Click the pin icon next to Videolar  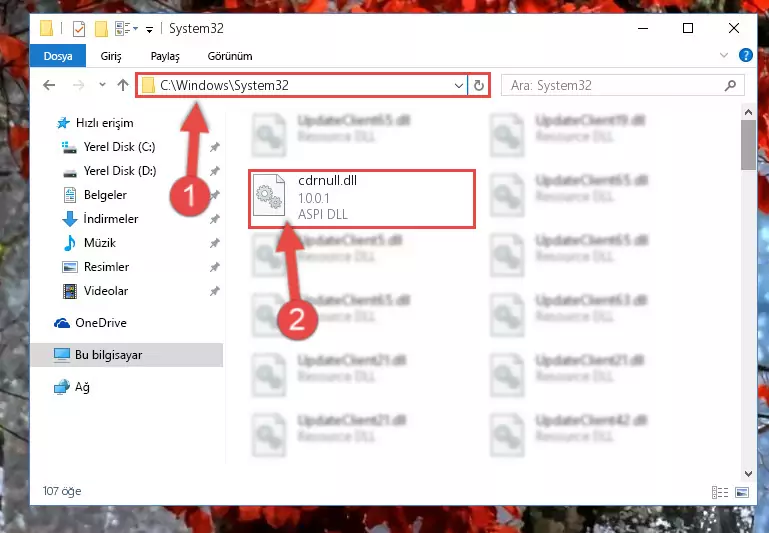coord(215,291)
